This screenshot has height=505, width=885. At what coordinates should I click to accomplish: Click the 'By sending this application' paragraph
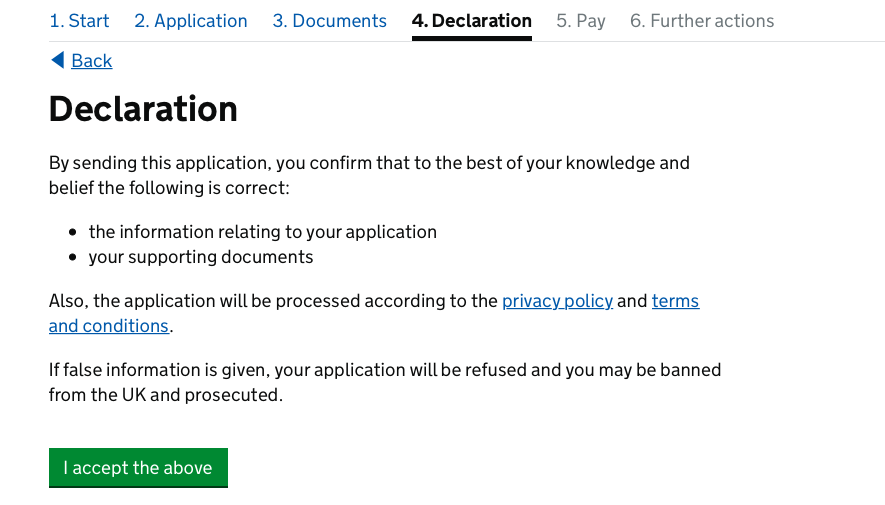click(x=369, y=175)
